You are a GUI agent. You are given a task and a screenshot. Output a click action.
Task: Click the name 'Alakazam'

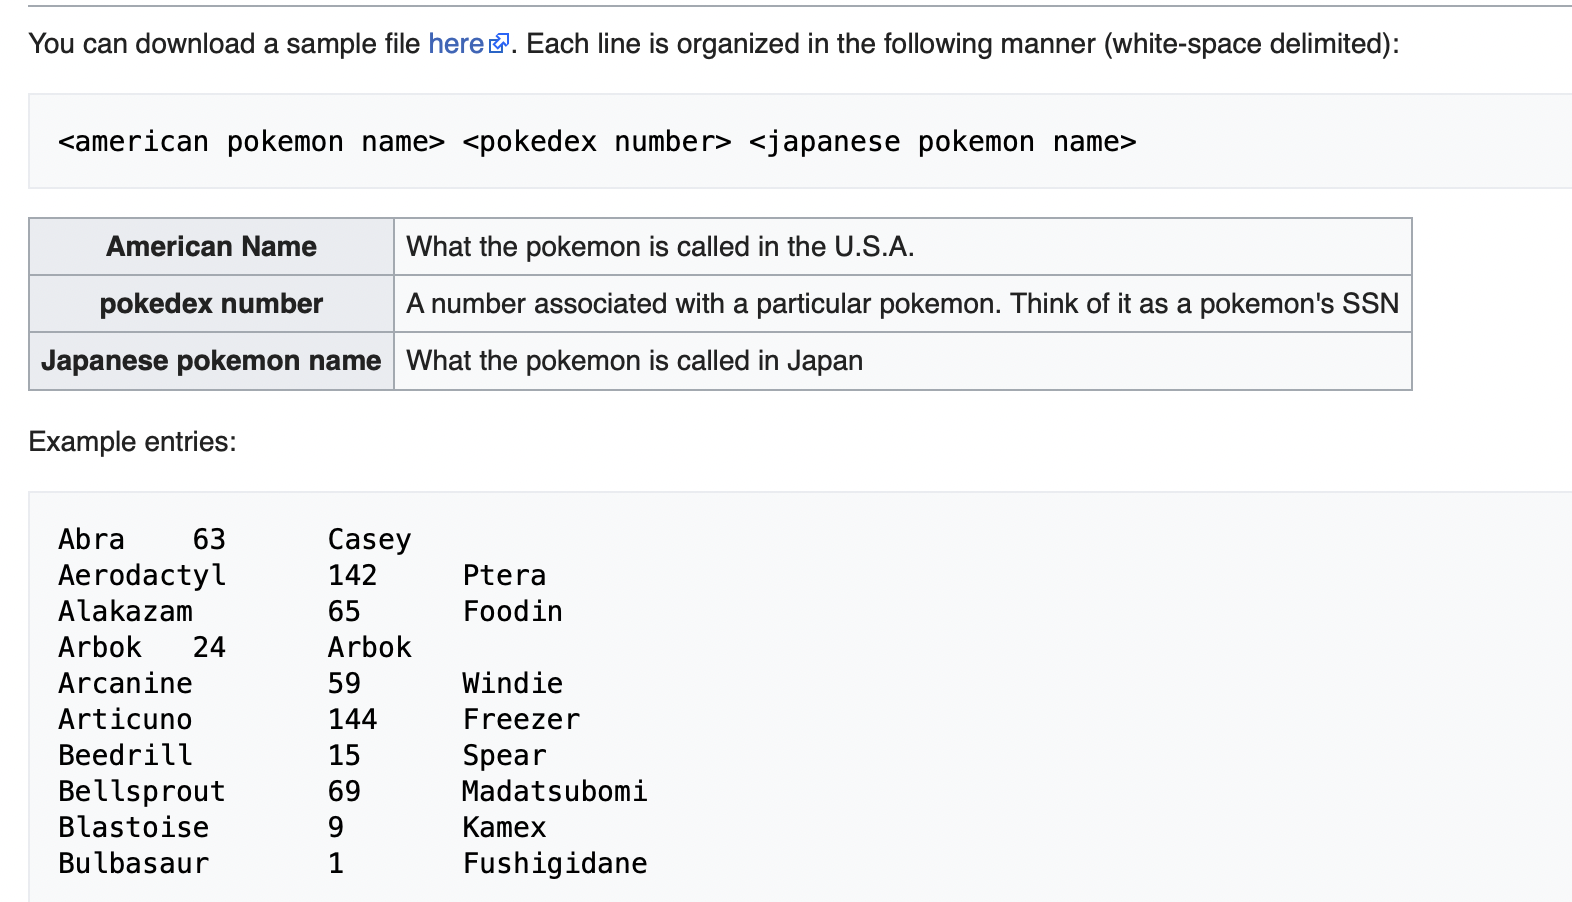coord(125,612)
